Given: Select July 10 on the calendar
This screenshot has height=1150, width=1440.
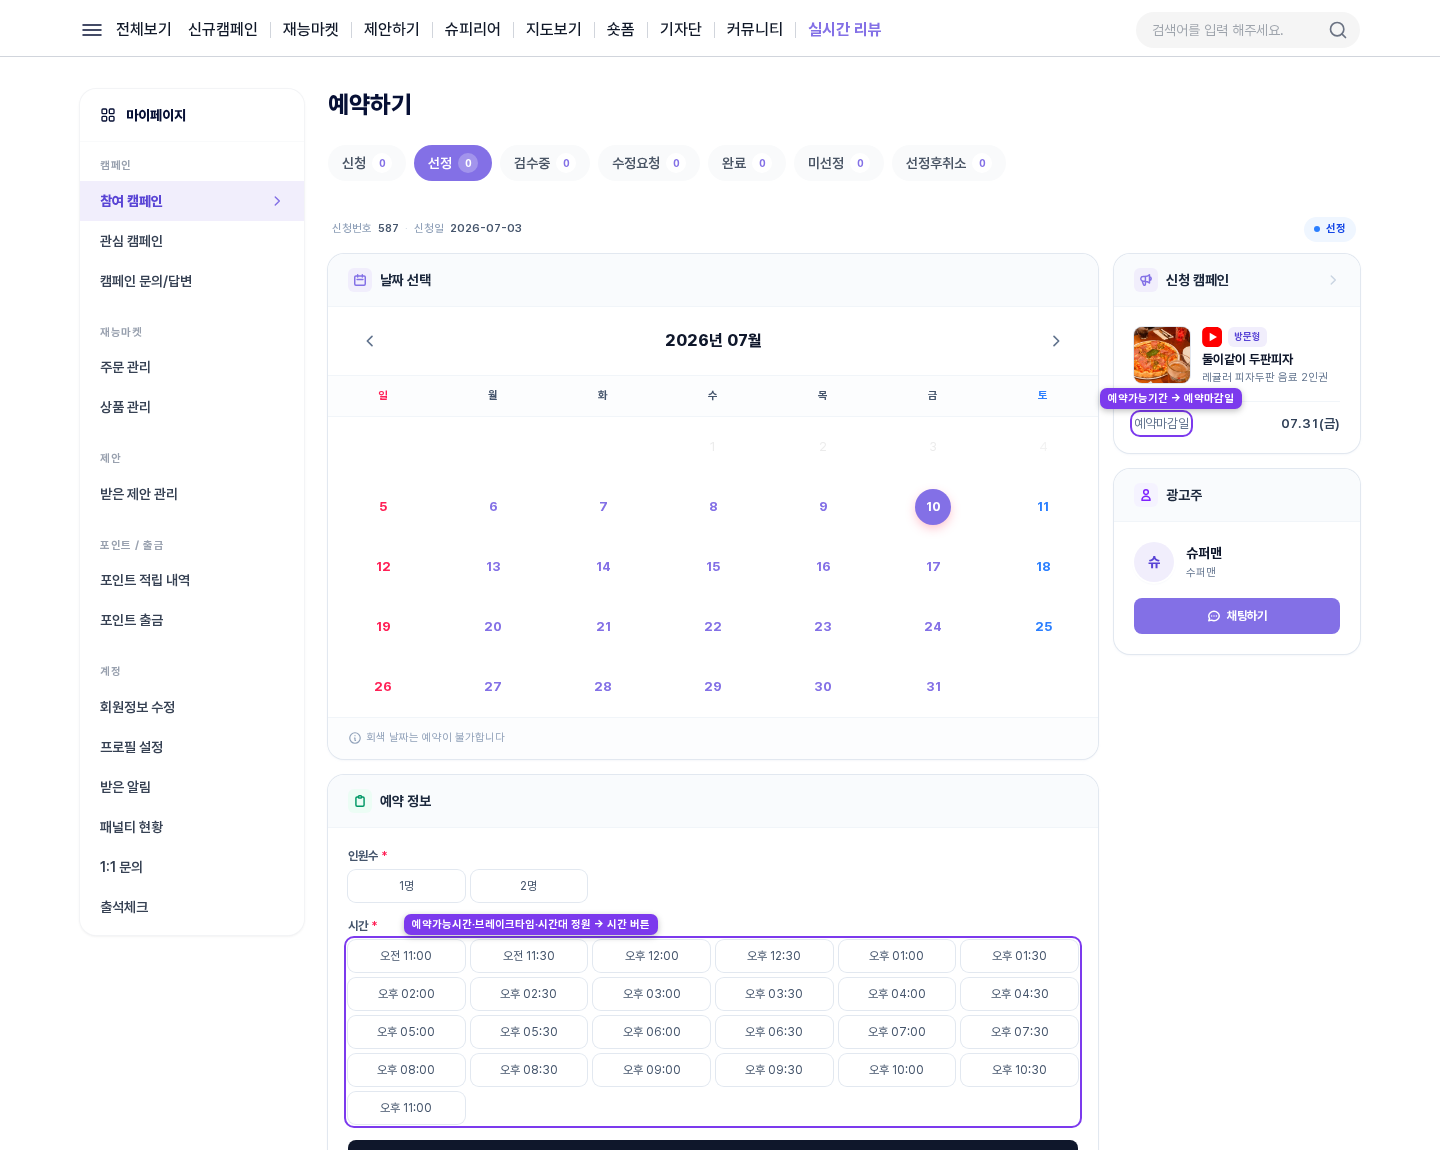Looking at the screenshot, I should [933, 507].
